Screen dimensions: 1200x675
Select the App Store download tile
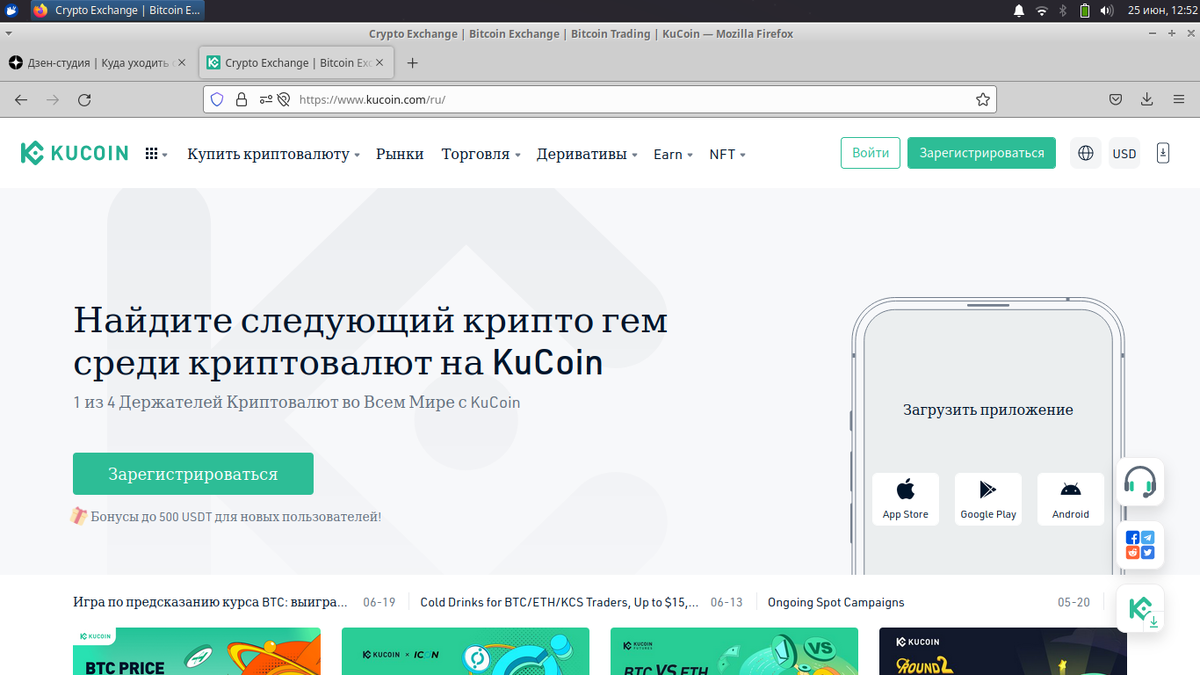[x=905, y=498]
